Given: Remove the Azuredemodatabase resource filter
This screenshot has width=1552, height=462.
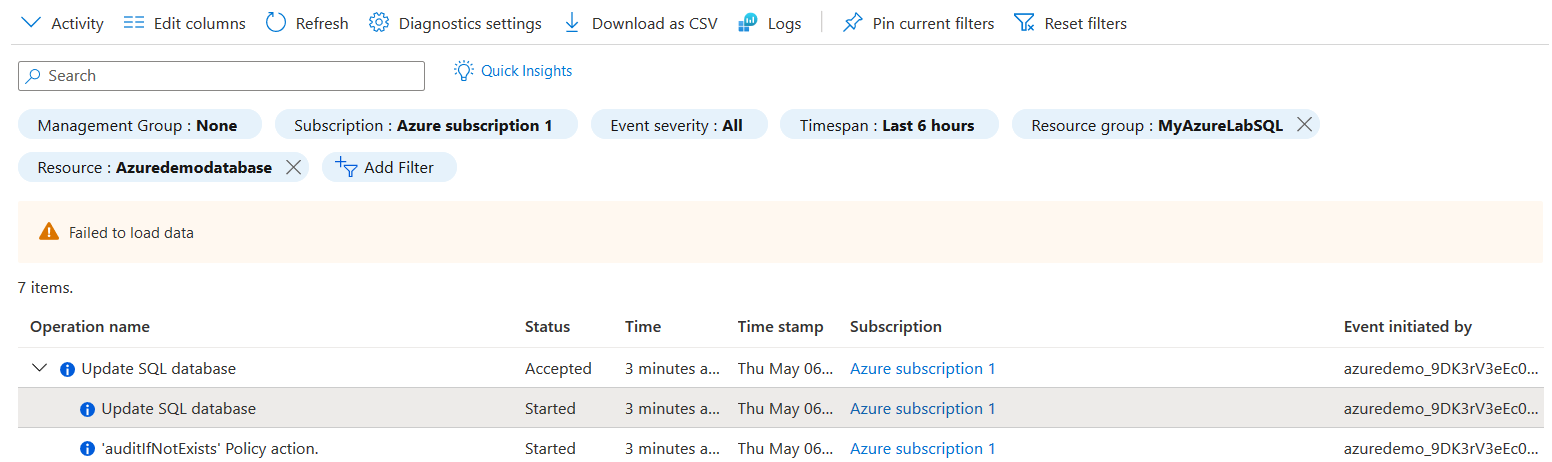Looking at the screenshot, I should 293,167.
